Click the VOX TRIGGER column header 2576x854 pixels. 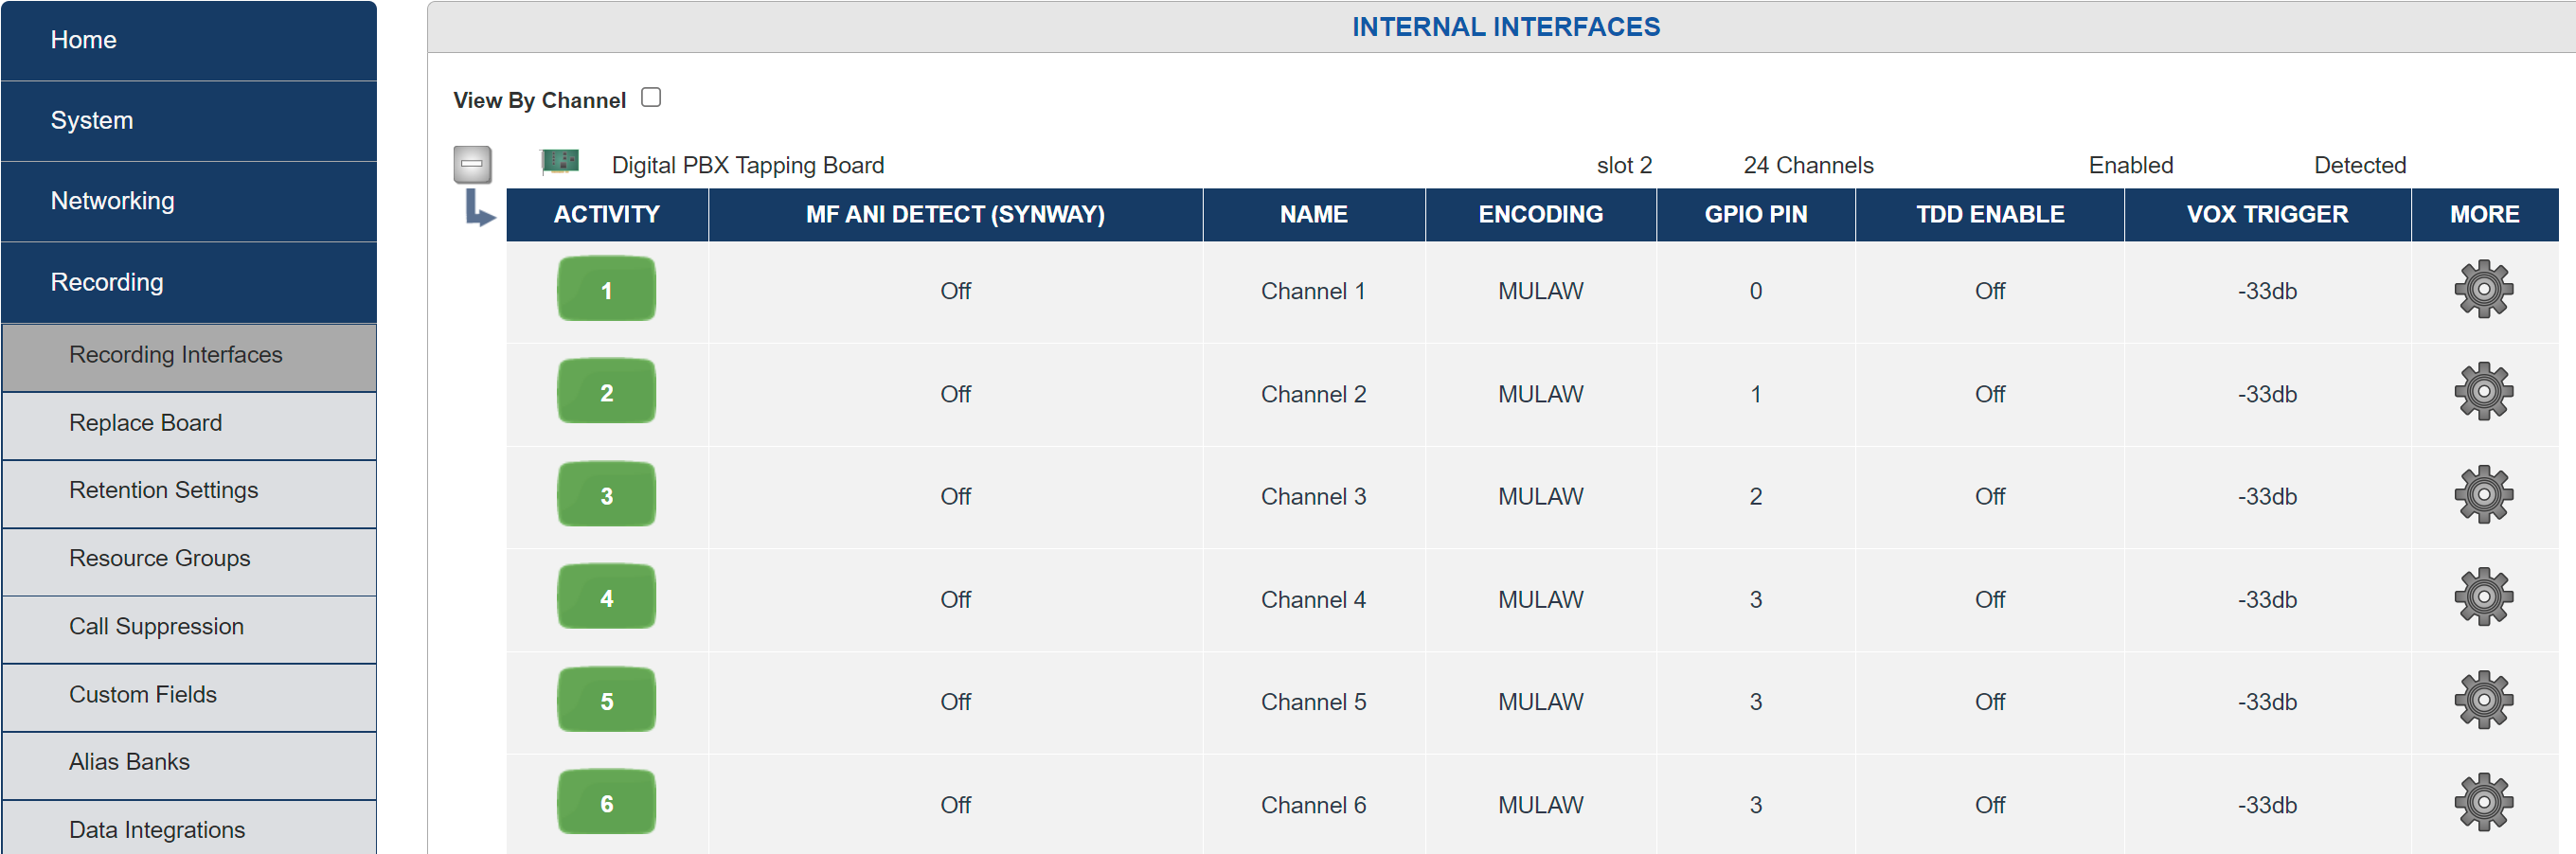pyautogui.click(x=2266, y=214)
